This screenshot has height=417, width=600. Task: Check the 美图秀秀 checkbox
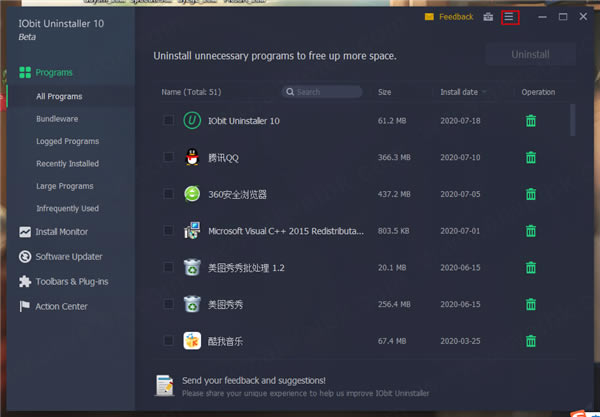pos(168,304)
